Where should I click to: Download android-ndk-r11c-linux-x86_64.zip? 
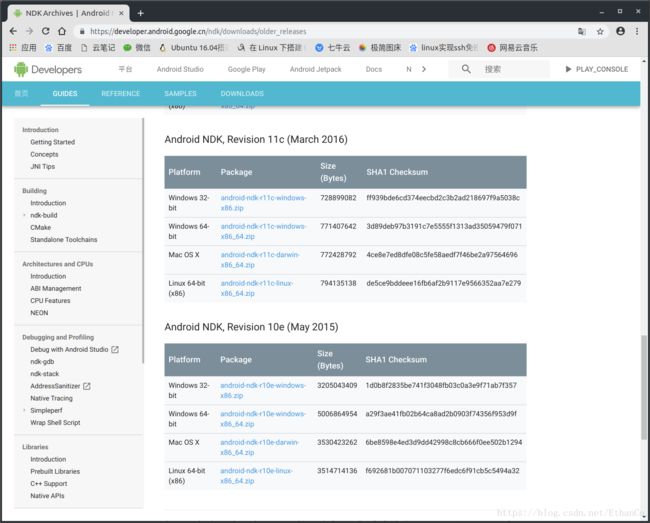click(257, 288)
